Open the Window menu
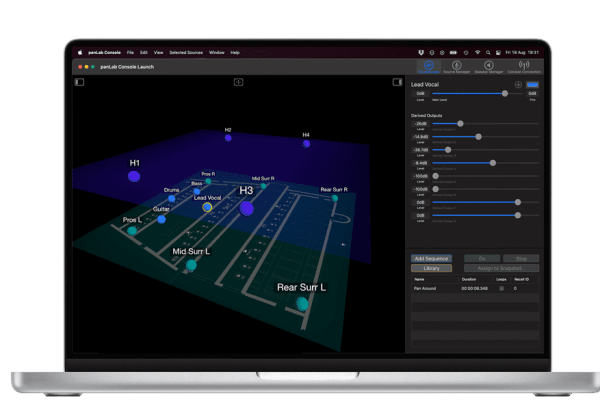Image resolution: width=600 pixels, height=400 pixels. tap(217, 52)
